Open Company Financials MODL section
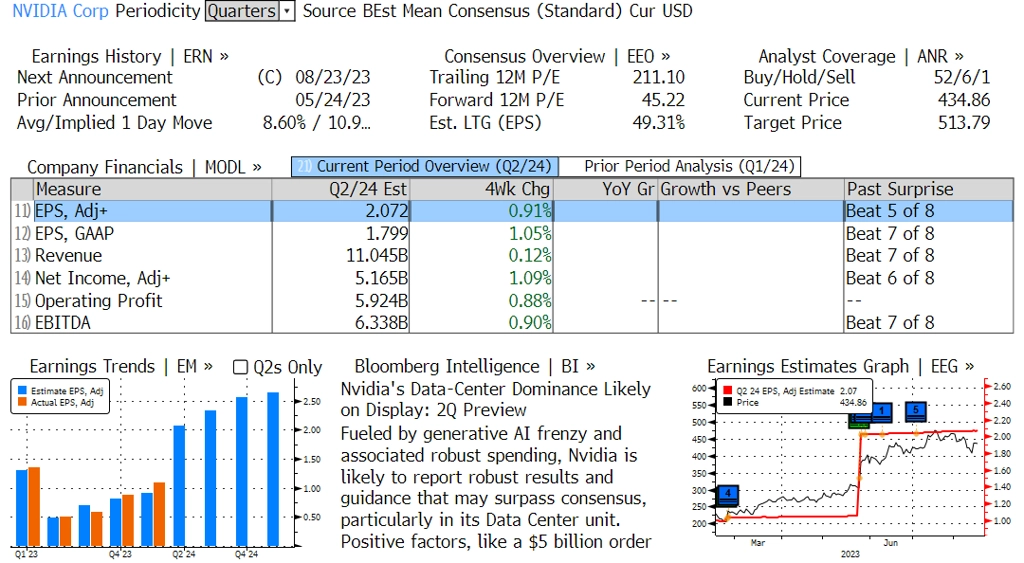Screen dimensions: 1024x563 (144, 167)
